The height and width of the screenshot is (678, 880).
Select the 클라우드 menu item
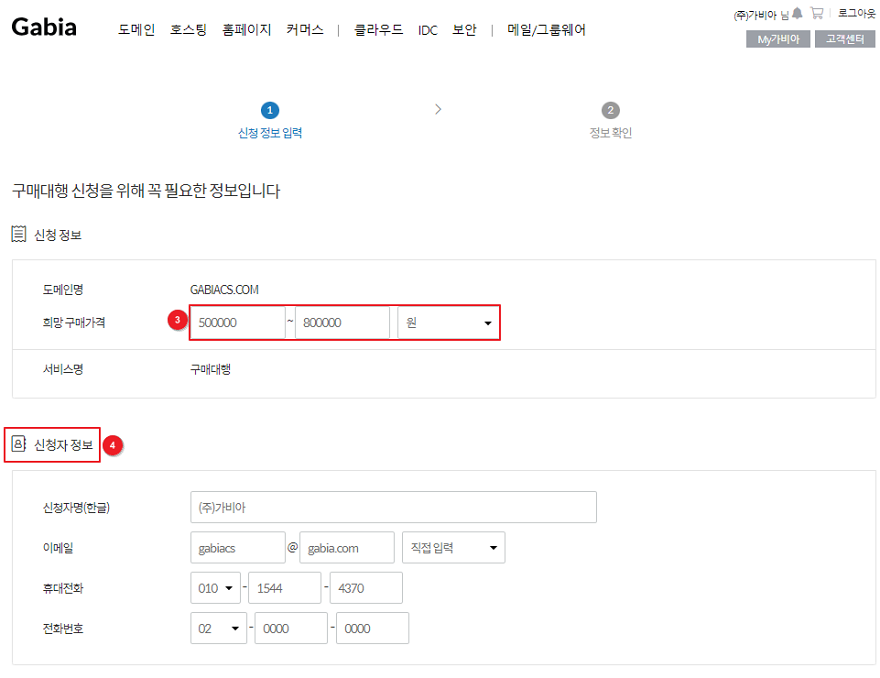[378, 30]
